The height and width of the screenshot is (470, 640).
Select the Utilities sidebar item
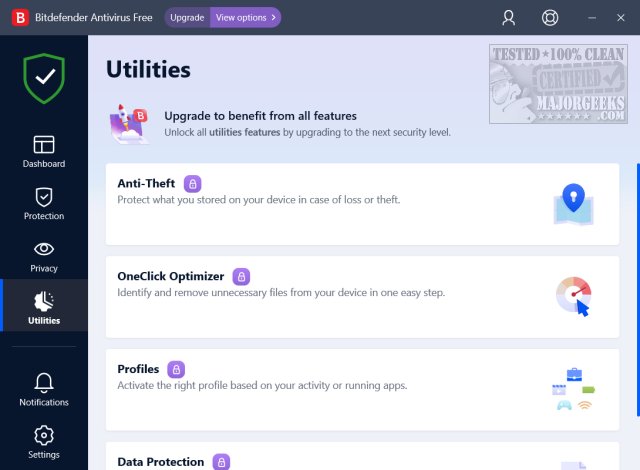pos(44,308)
